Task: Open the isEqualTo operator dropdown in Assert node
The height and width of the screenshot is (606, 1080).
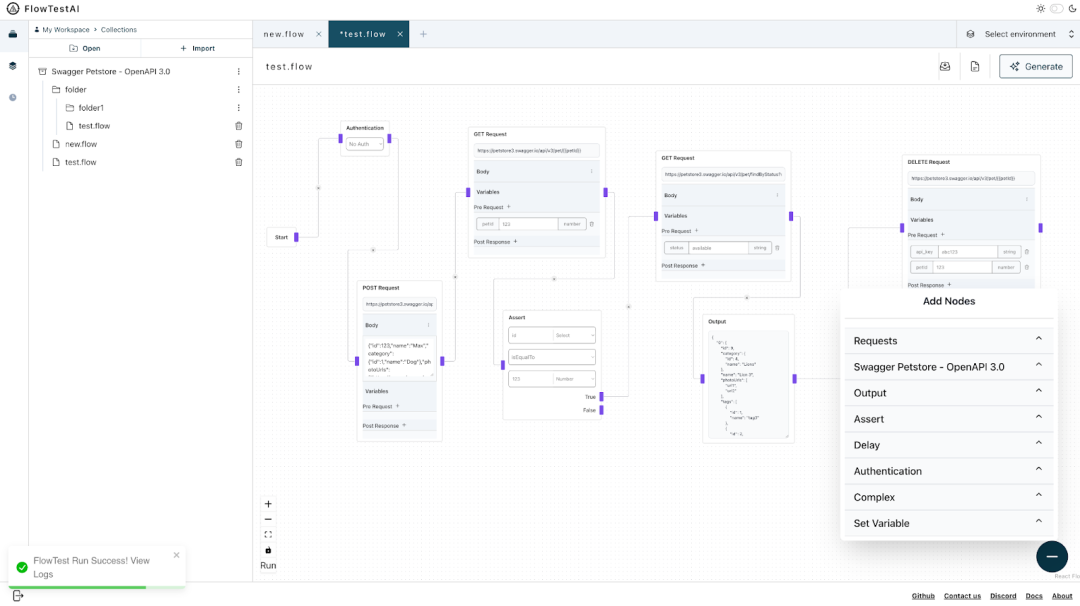Action: (x=552, y=357)
